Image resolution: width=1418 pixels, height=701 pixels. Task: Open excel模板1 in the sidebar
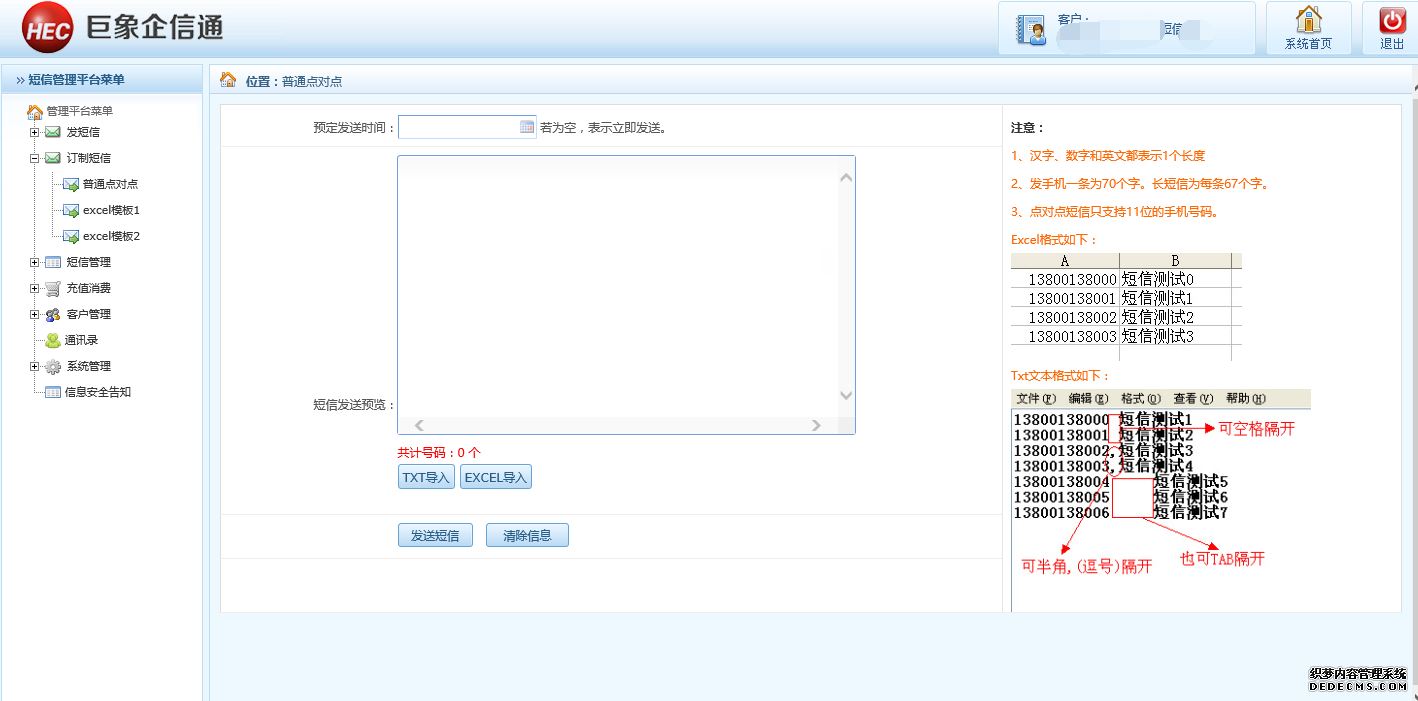point(110,210)
